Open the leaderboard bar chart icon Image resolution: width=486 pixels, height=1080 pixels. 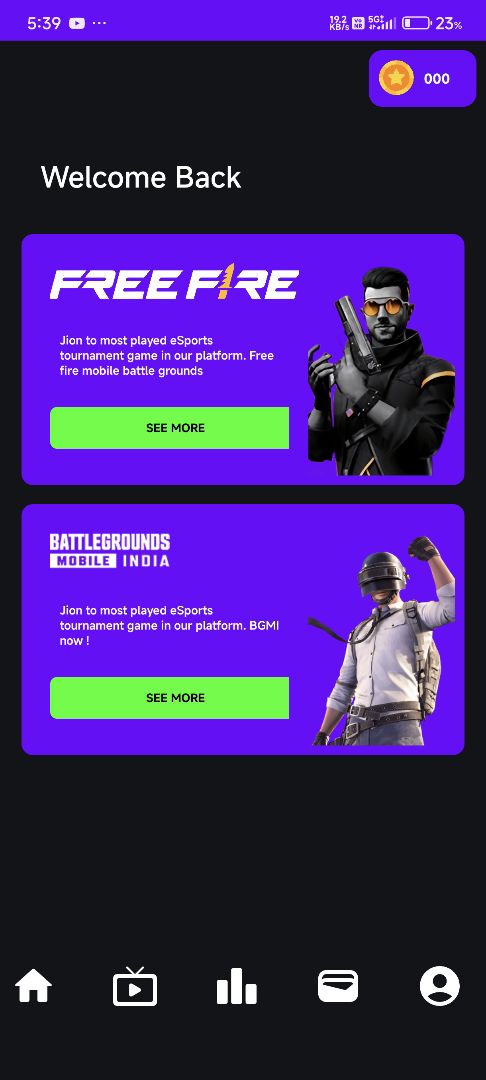tap(236, 986)
